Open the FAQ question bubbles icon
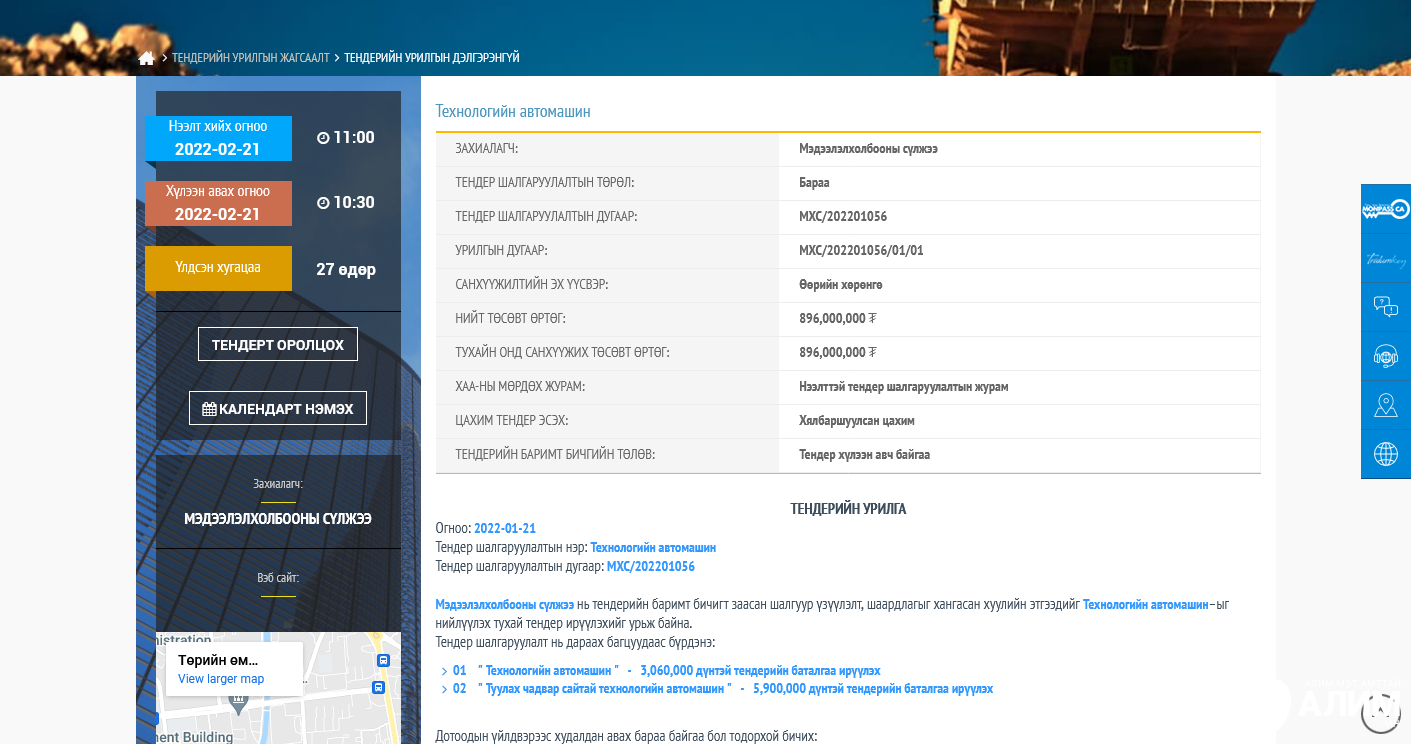The width and height of the screenshot is (1411, 744). point(1386,307)
